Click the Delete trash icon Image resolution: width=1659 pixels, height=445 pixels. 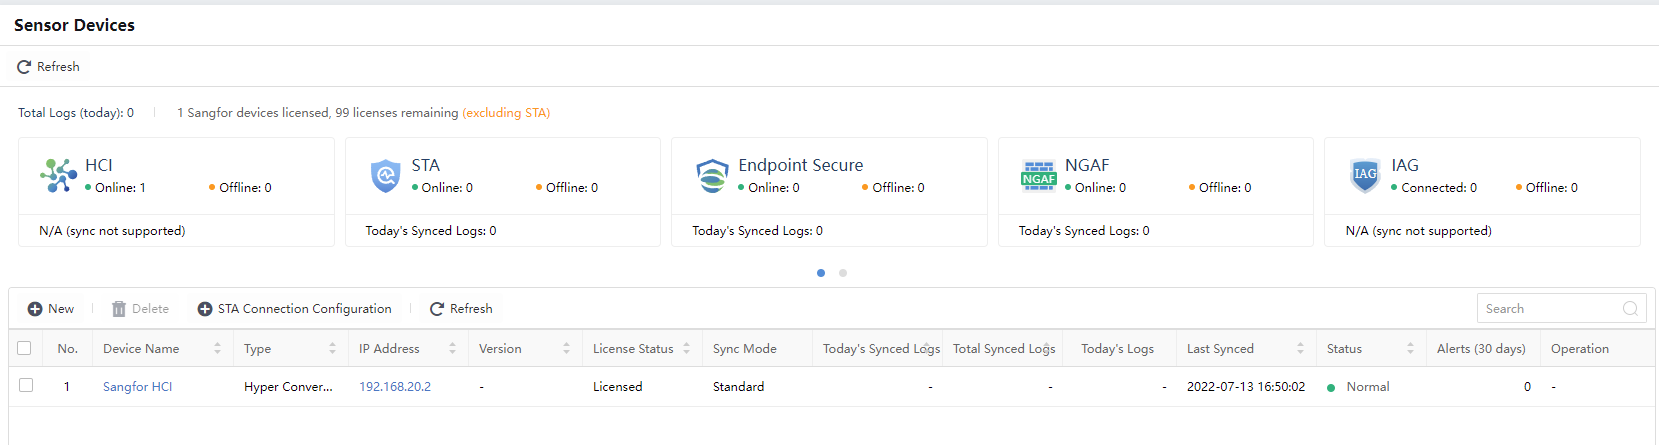[x=119, y=309]
